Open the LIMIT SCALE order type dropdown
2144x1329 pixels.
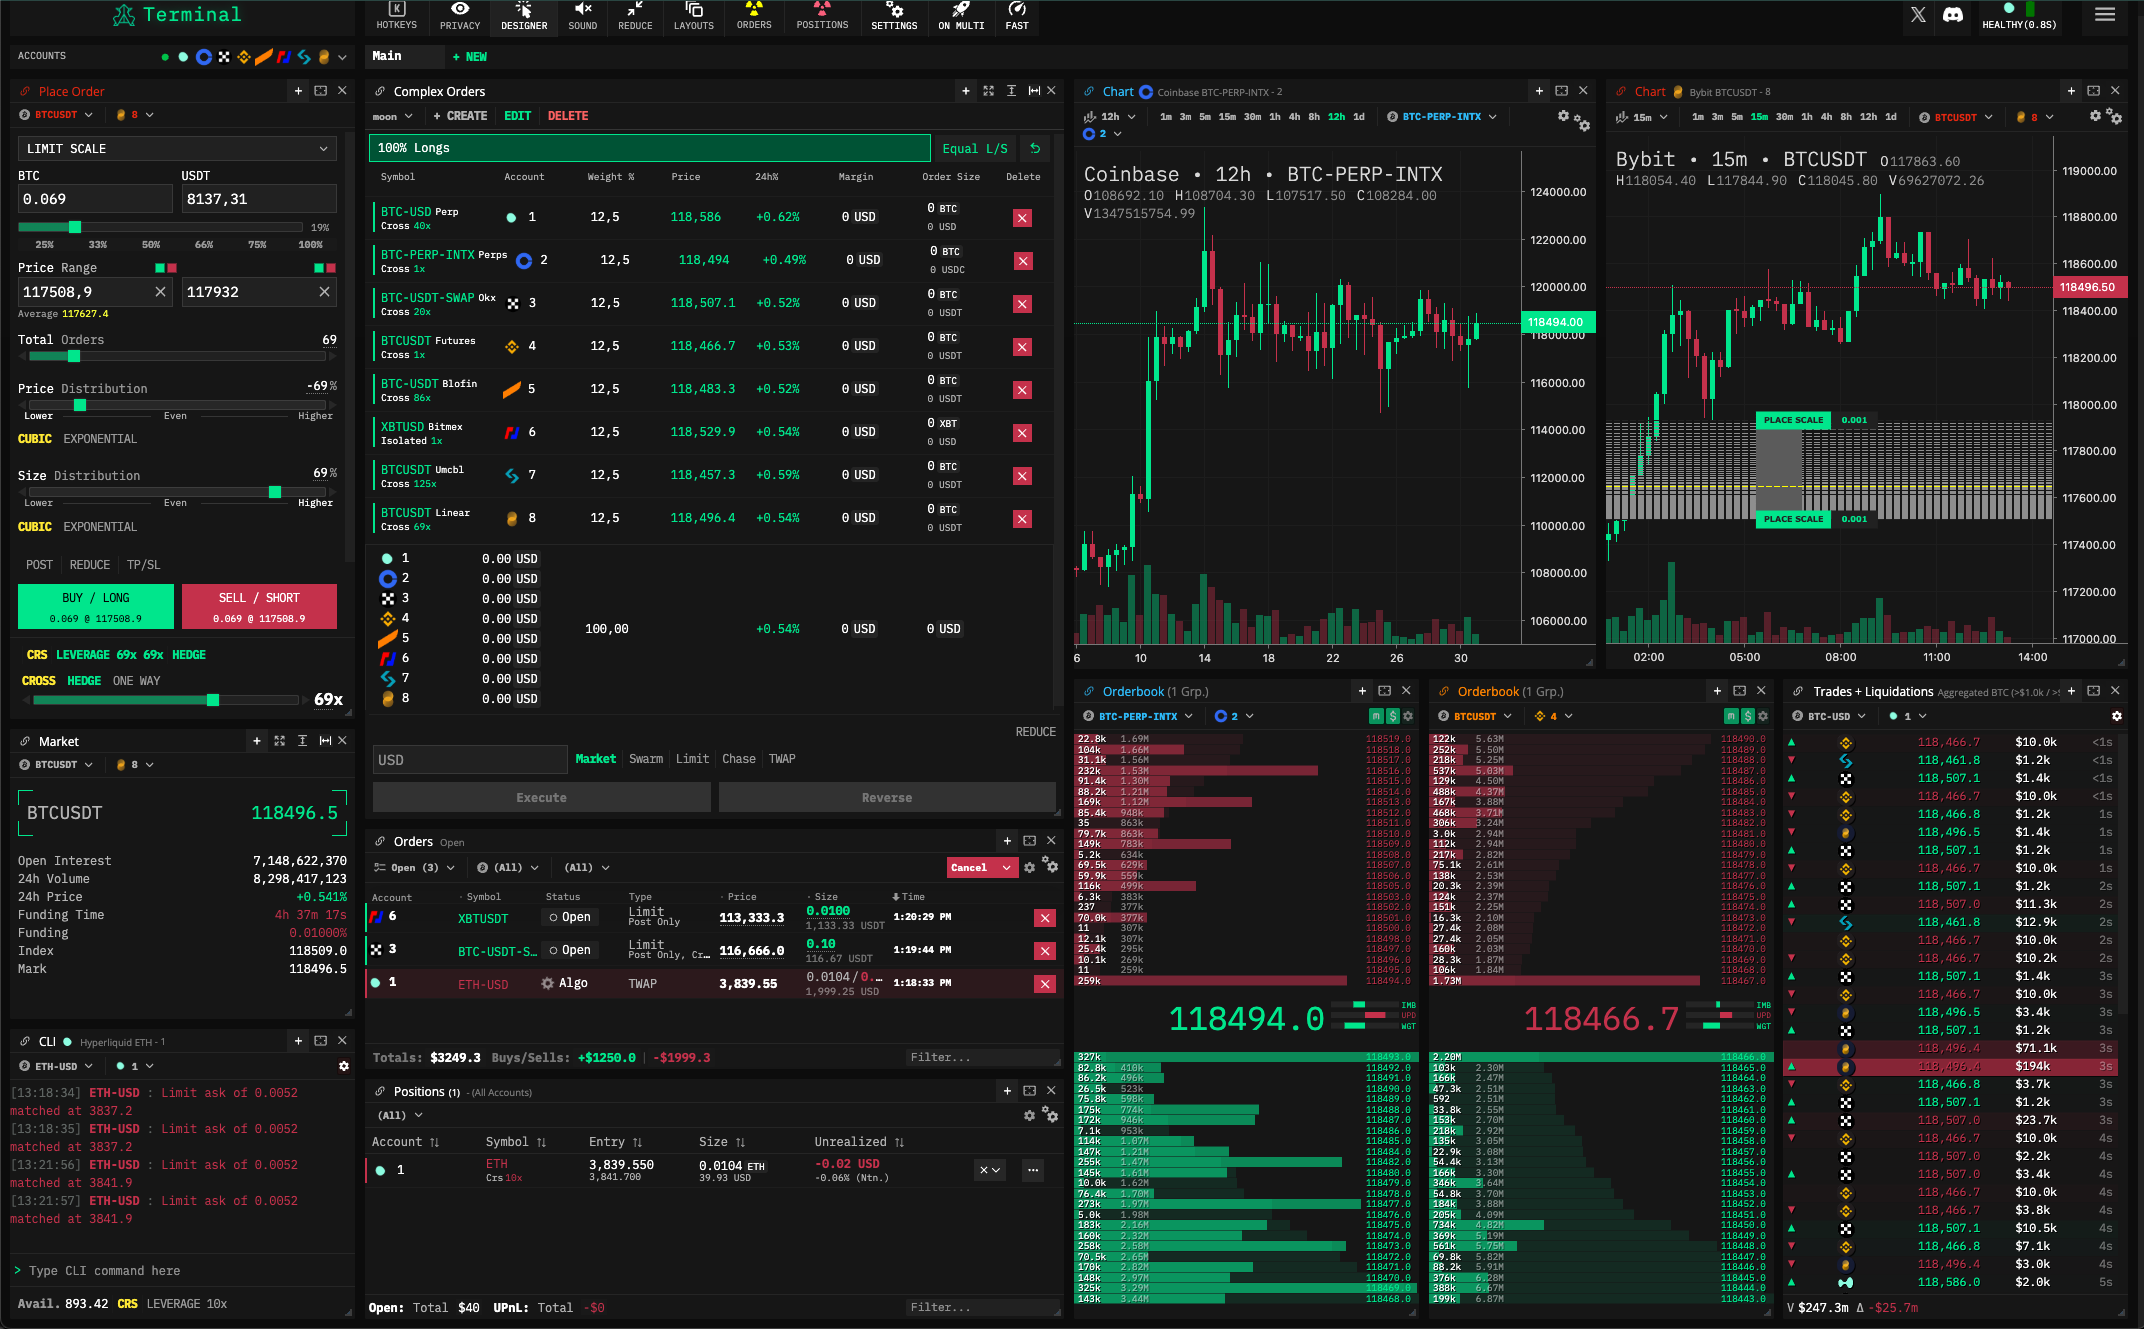(x=177, y=149)
